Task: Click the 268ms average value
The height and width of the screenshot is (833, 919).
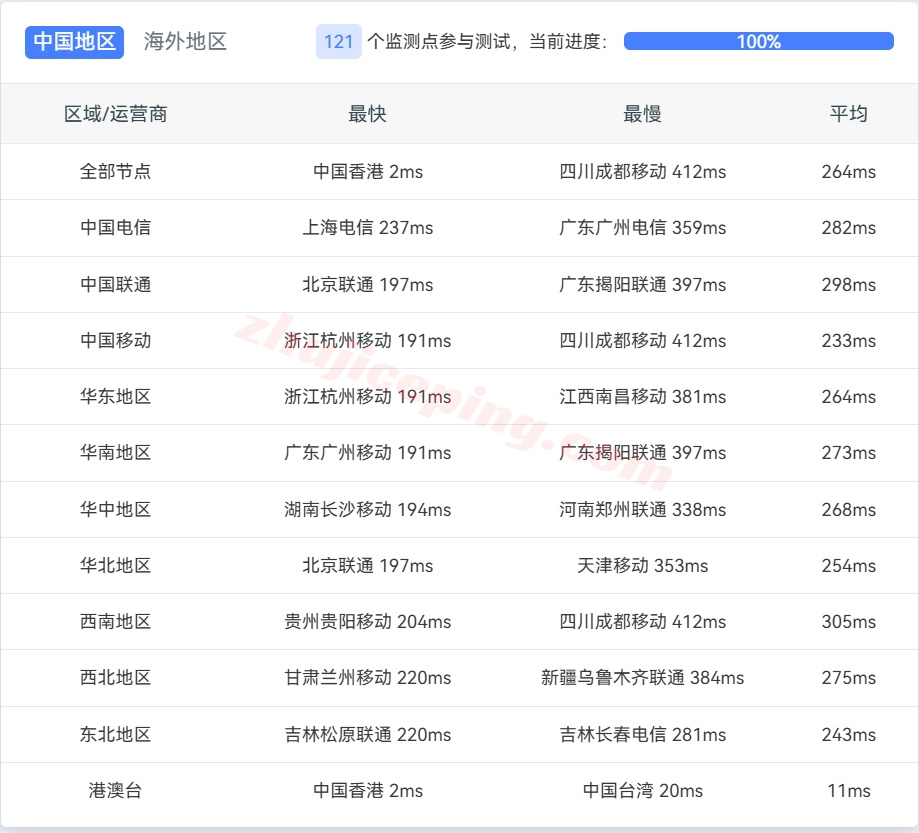Action: coord(849,509)
